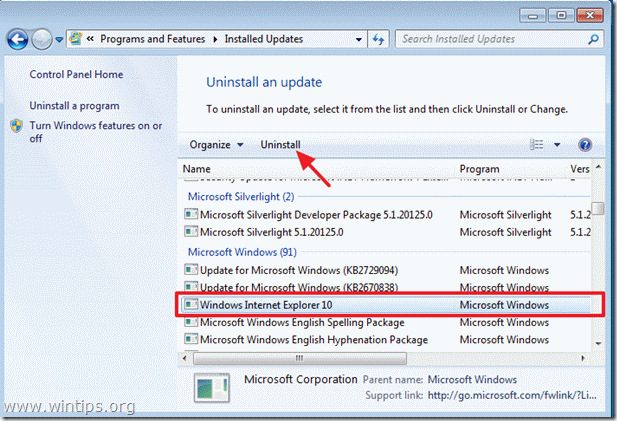Click Microsoft Windows program cell for Internet Explorer 10
This screenshot has height=421, width=617.
(504, 305)
